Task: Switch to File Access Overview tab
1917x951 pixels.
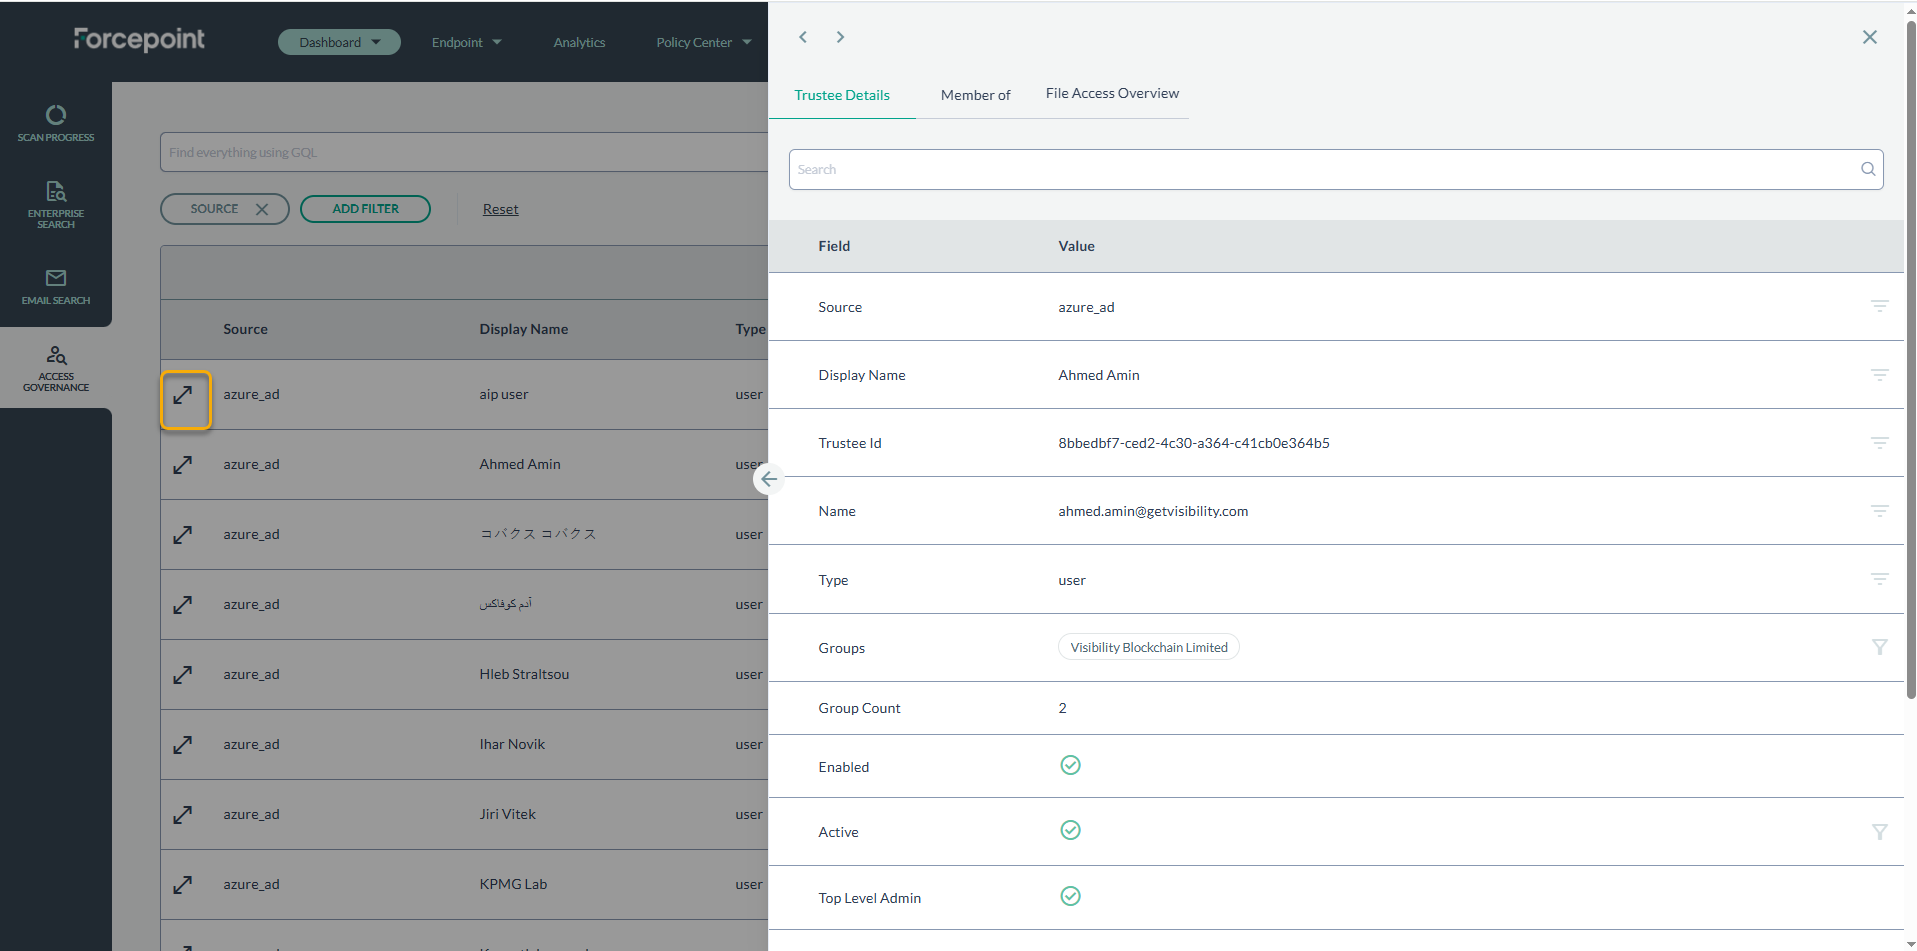Action: tap(1112, 94)
